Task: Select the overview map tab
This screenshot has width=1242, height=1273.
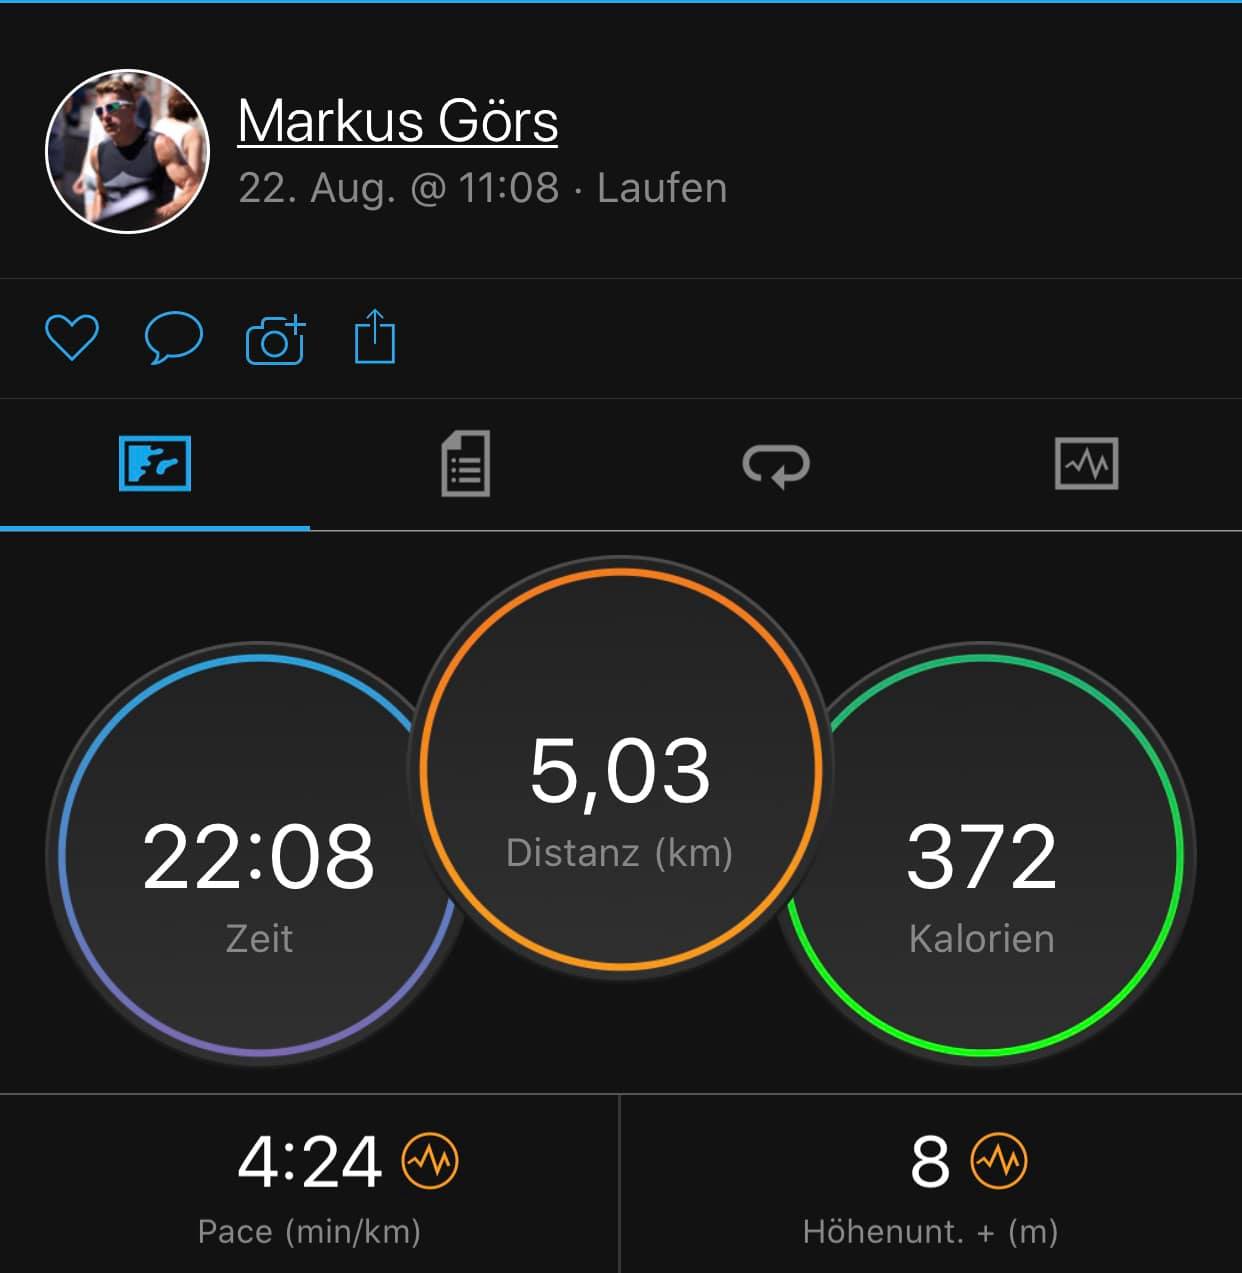Action: pyautogui.click(x=155, y=464)
